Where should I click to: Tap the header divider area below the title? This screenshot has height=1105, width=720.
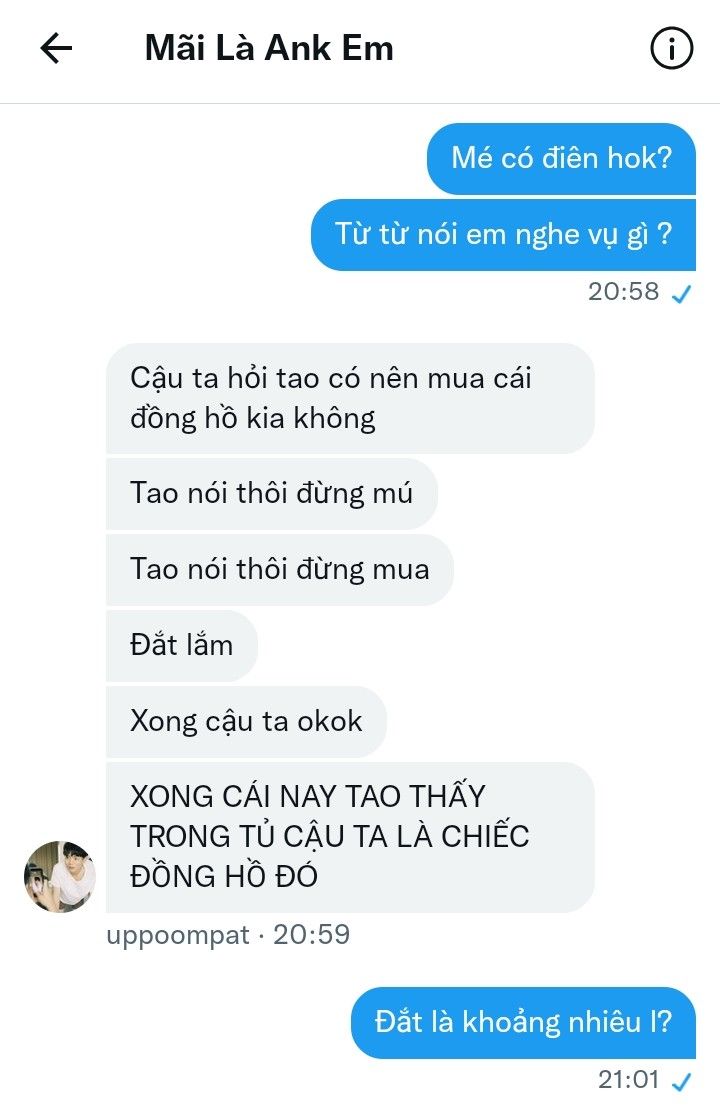click(x=360, y=104)
